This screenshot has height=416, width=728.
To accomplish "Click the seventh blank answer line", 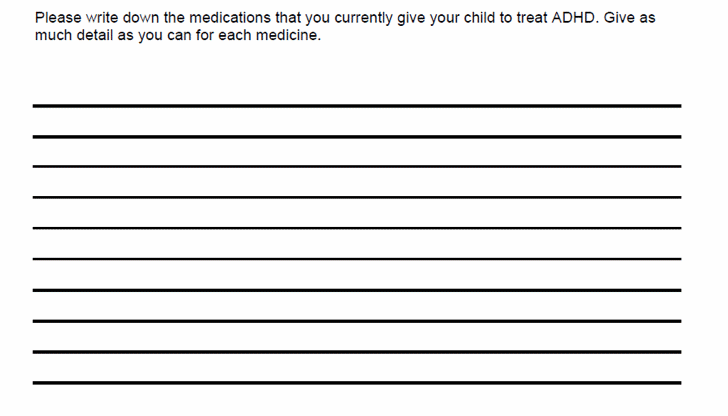I will coord(356,290).
